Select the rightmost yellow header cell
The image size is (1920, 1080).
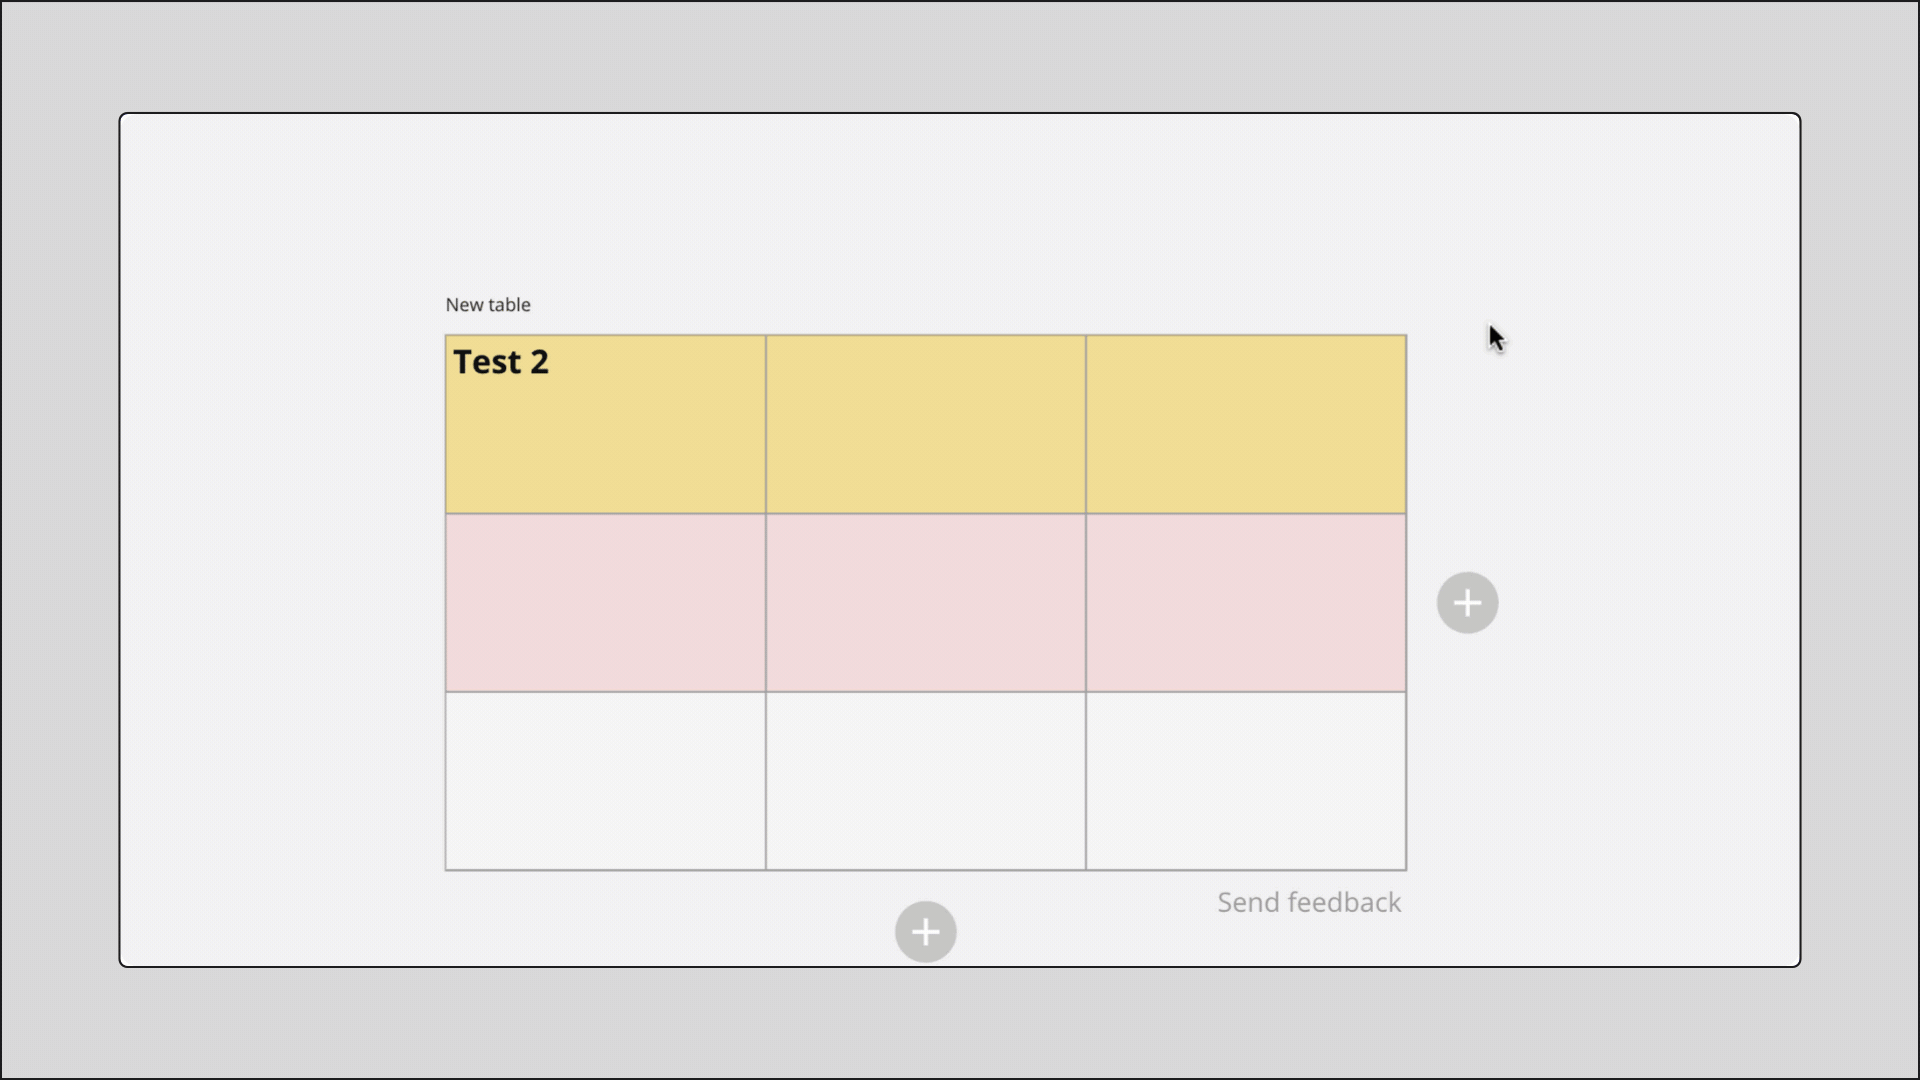click(x=1245, y=424)
